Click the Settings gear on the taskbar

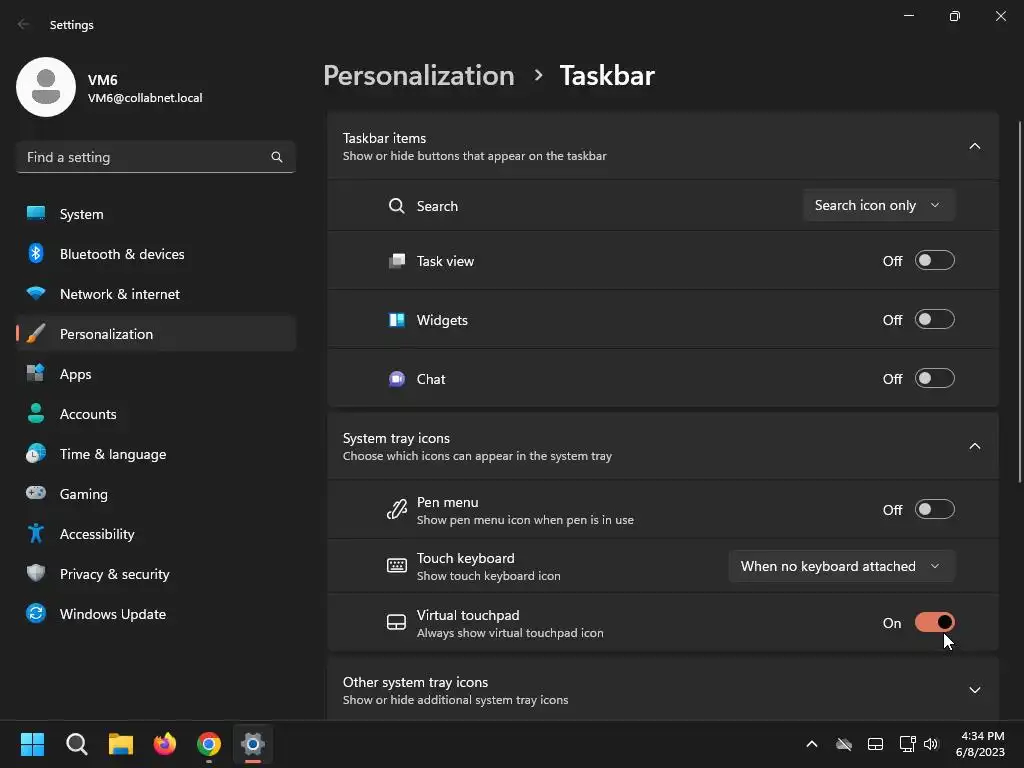click(x=253, y=744)
